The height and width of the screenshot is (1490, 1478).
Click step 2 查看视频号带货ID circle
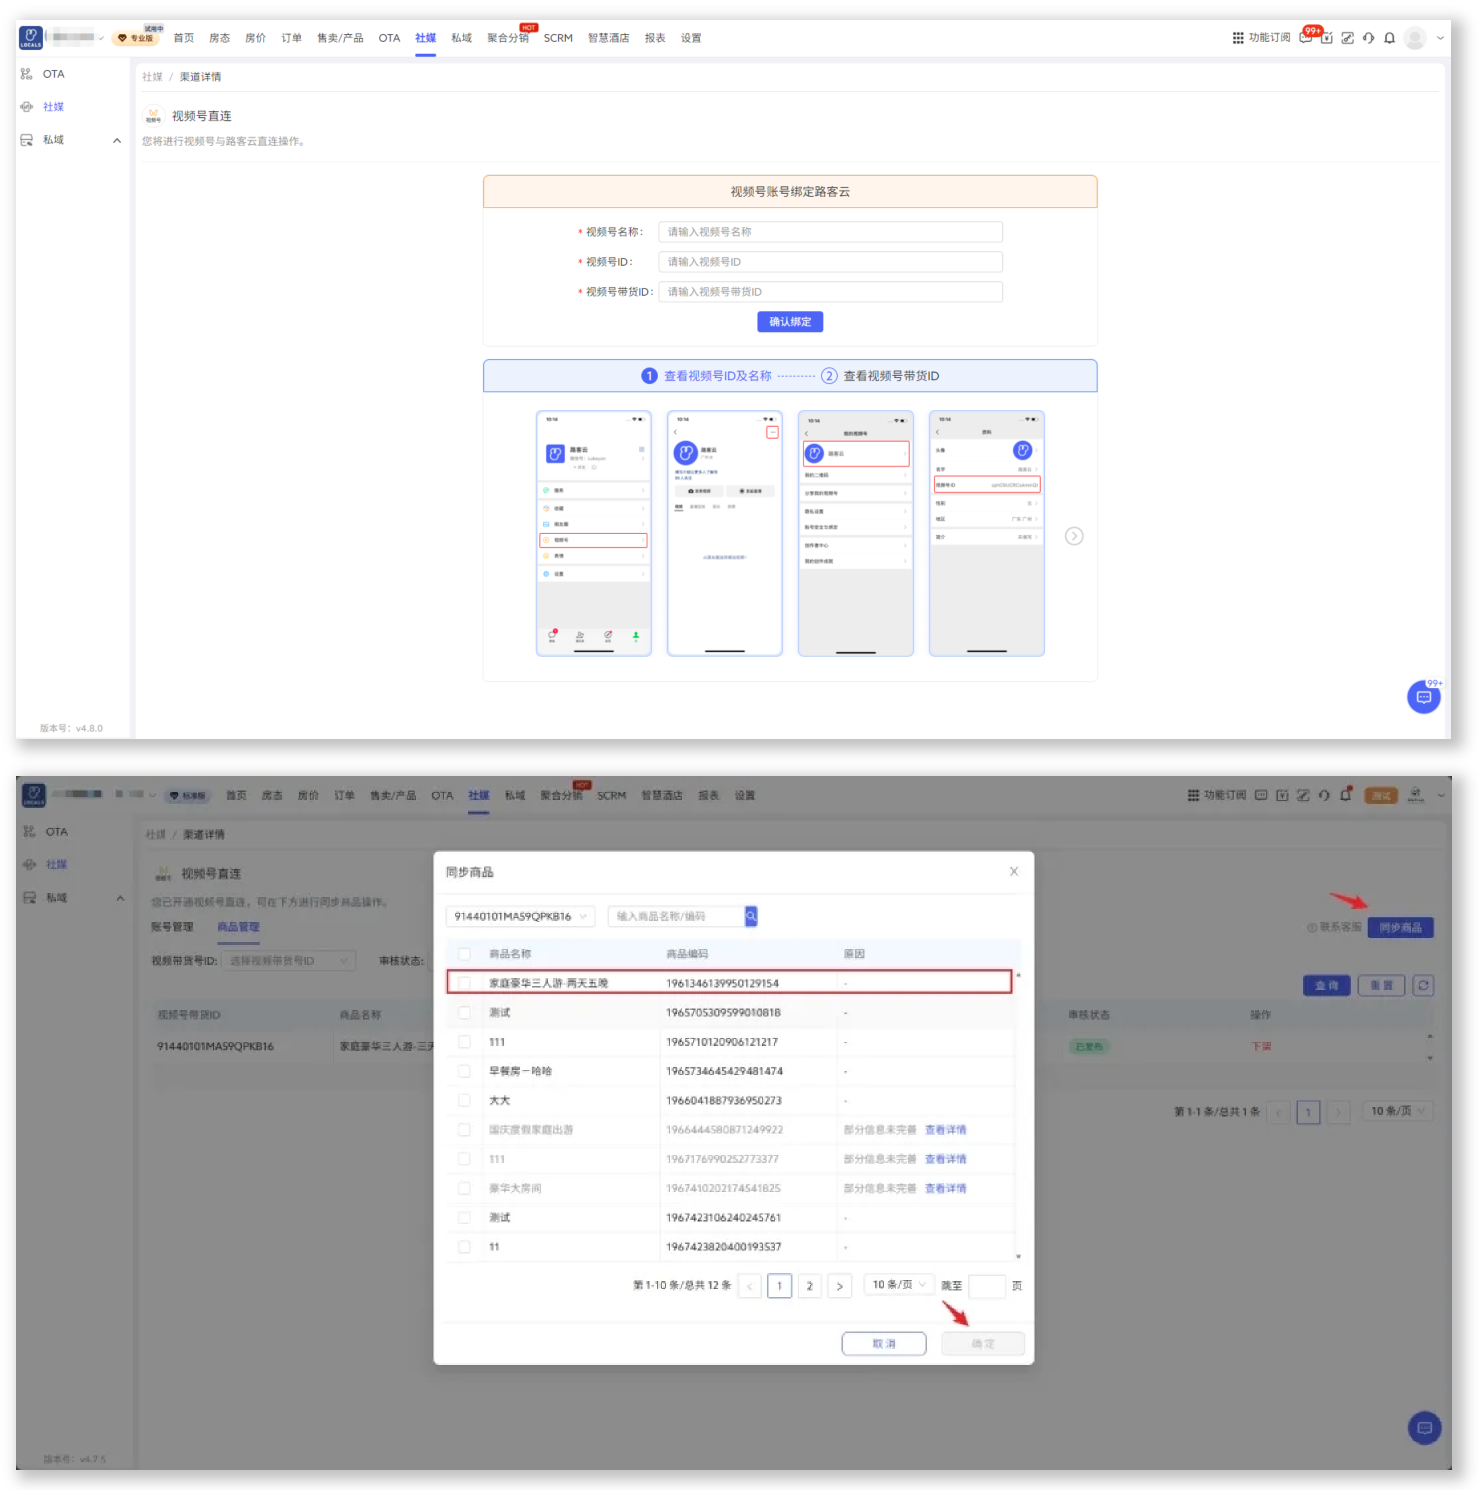(x=829, y=376)
